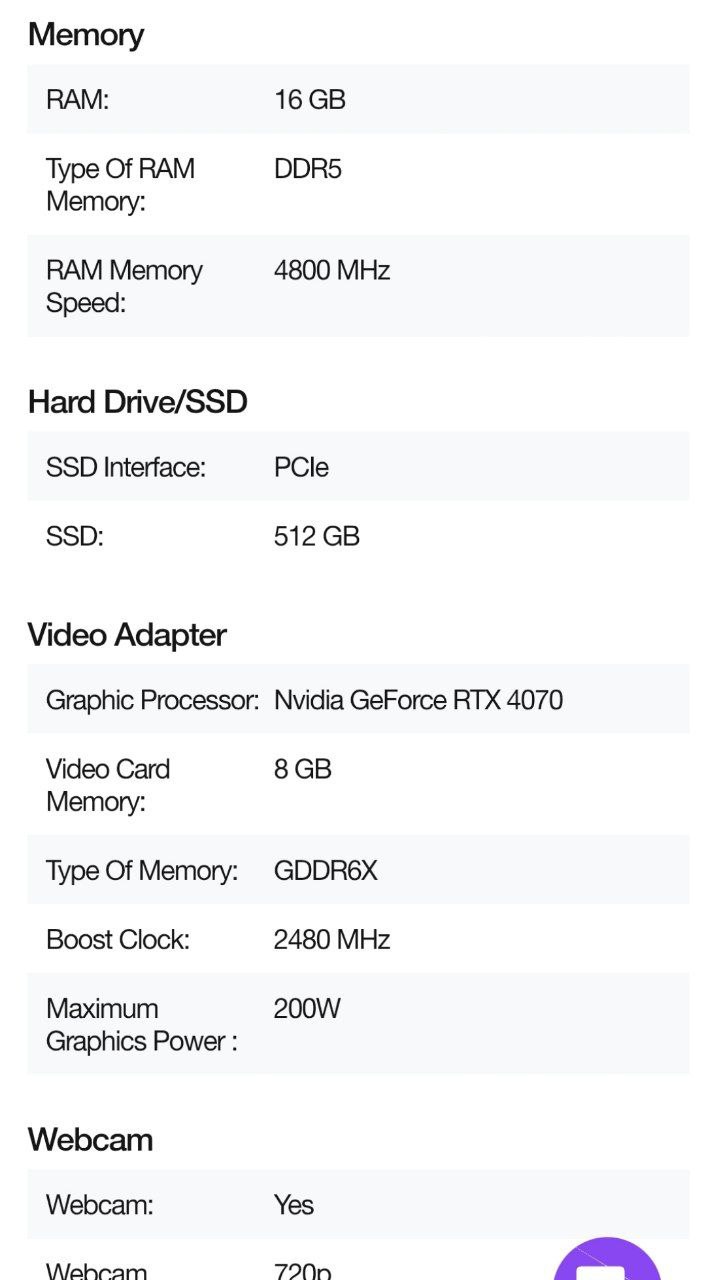The image size is (706, 1280).
Task: Open the purple chat bubble button
Action: click(x=607, y=1260)
